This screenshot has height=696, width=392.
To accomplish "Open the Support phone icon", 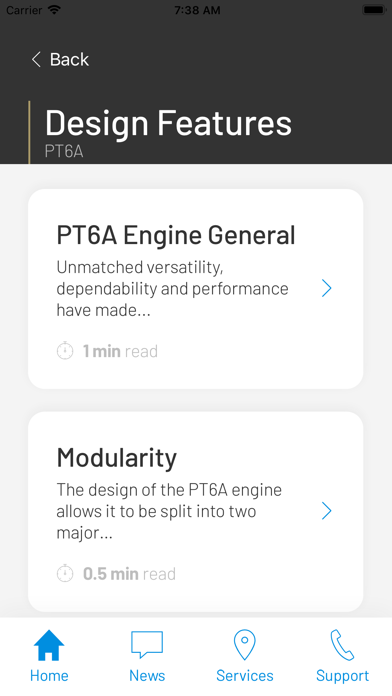I will coord(342,645).
